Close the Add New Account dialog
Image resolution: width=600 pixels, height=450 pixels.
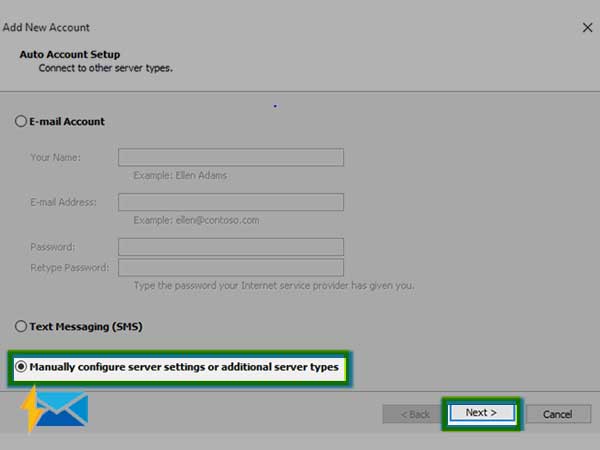pos(587,28)
